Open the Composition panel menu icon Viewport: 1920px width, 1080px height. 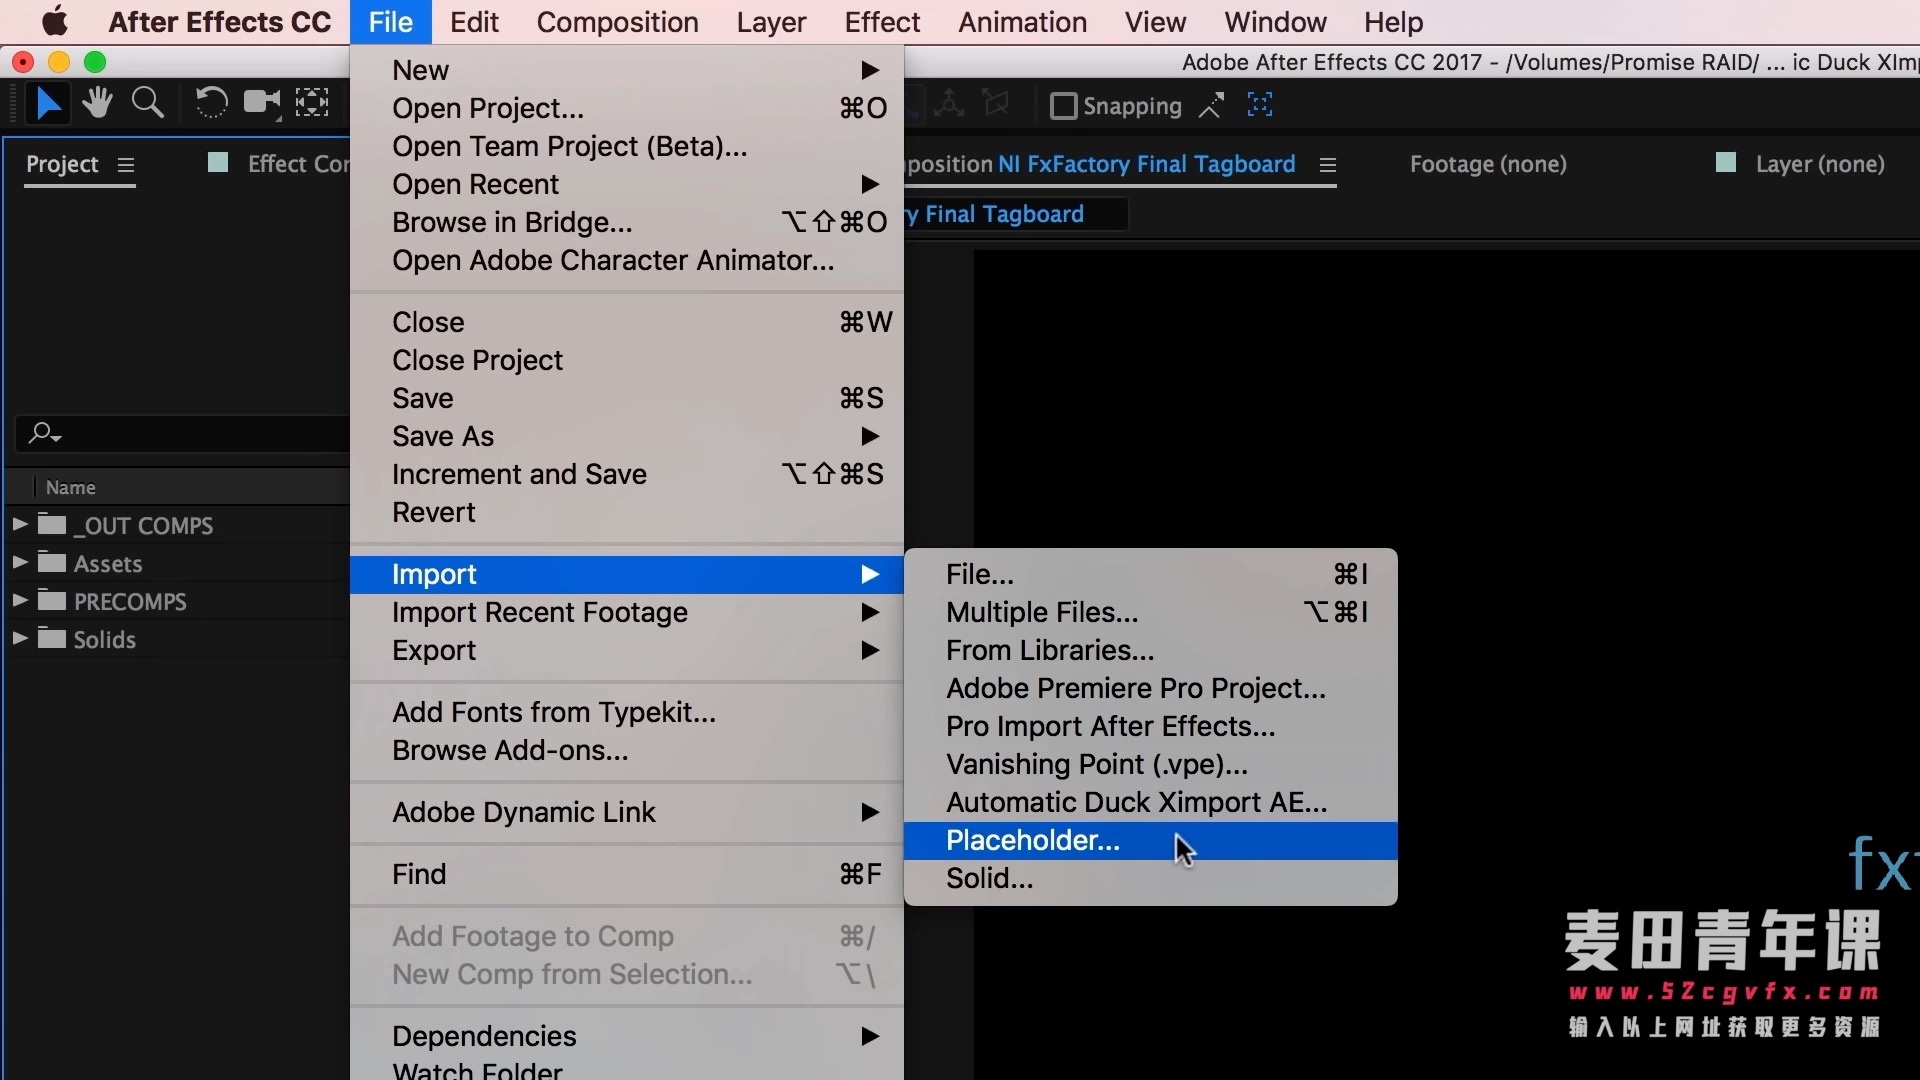coord(1328,165)
